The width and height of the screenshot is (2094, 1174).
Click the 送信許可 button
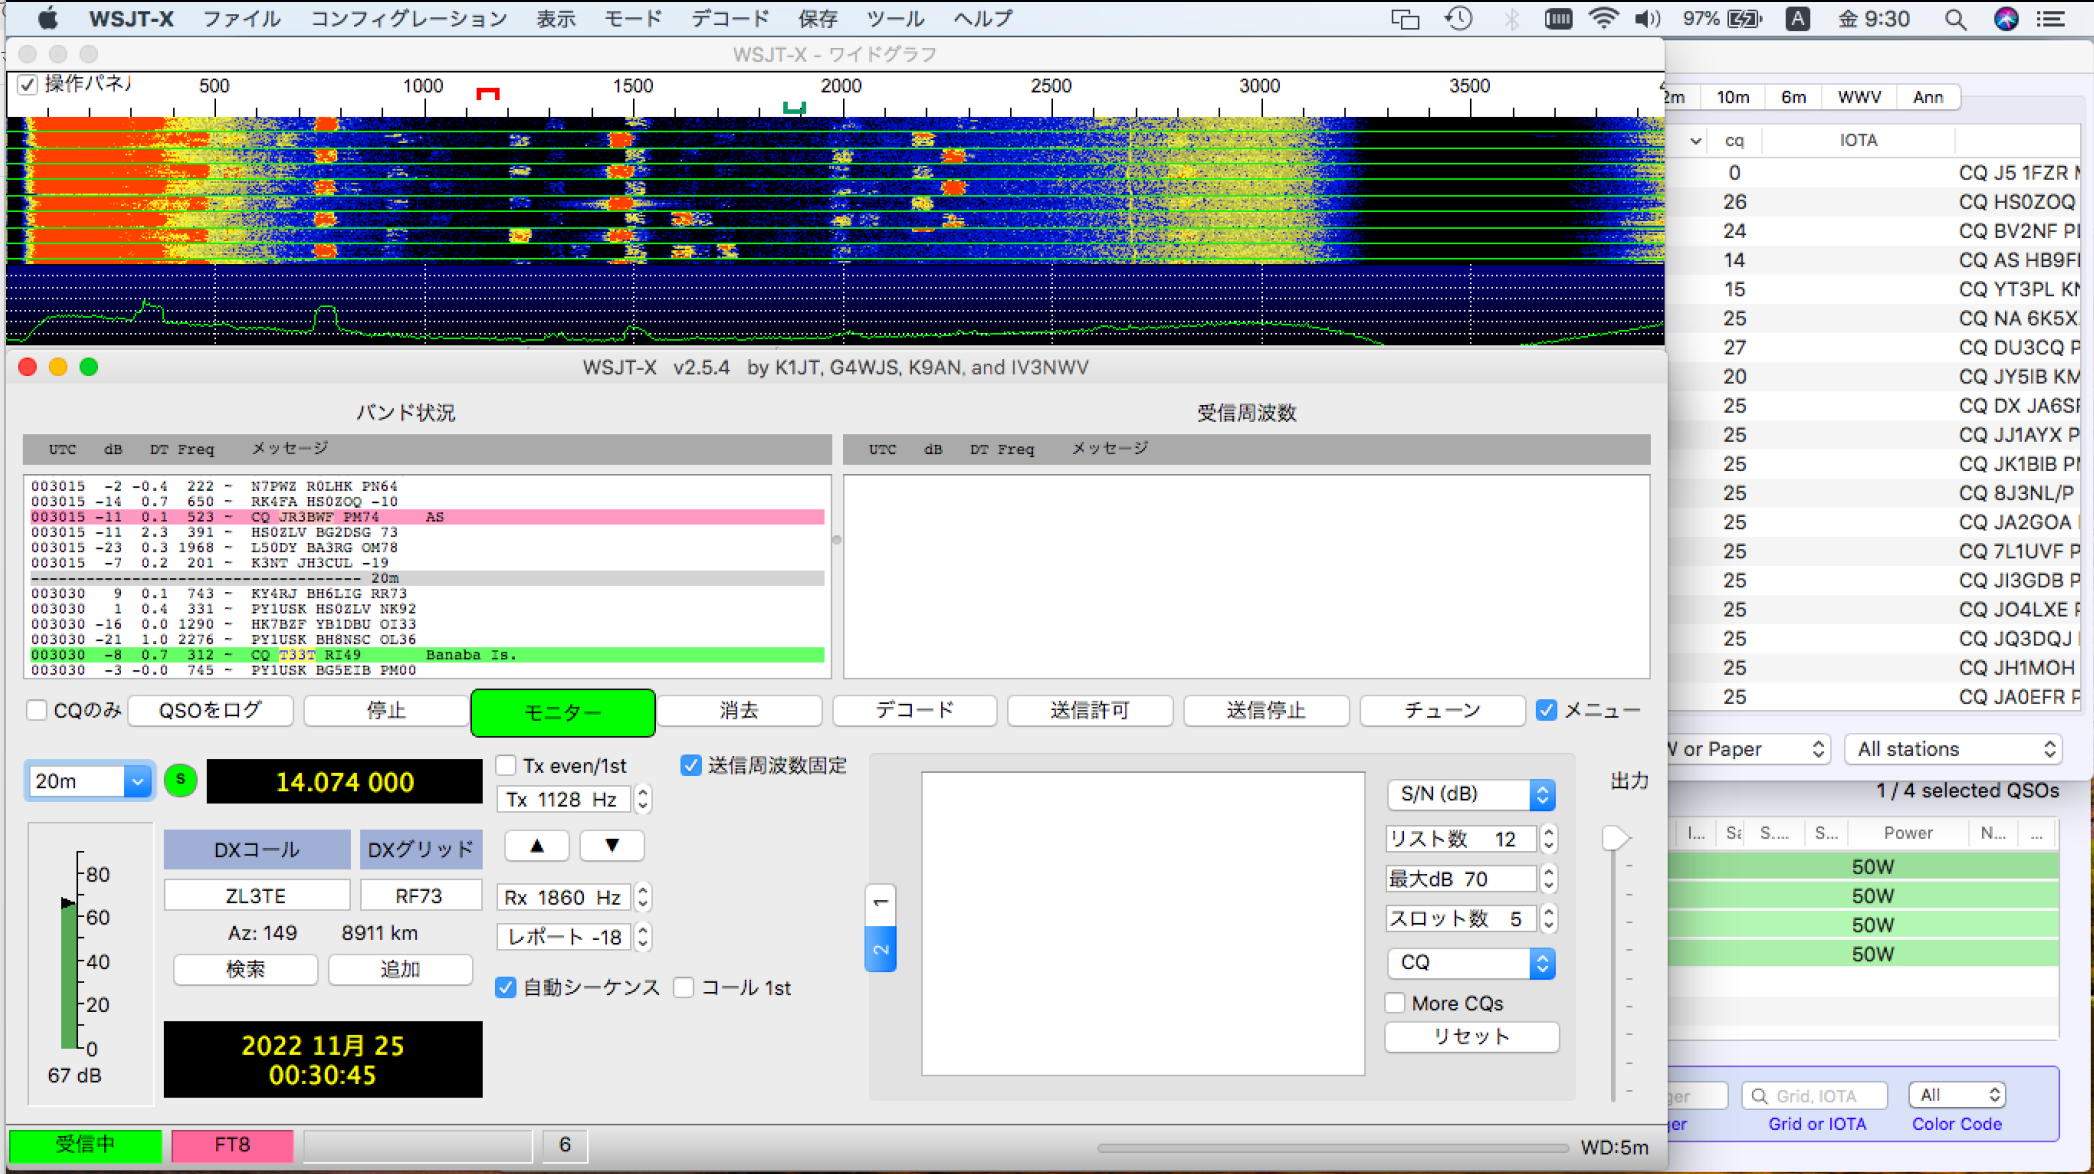tap(1090, 711)
